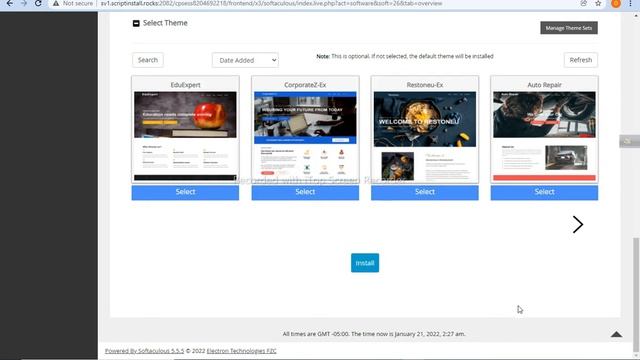Image resolution: width=640 pixels, height=360 pixels.
Task: Go back with the browser back arrow
Action: click(9, 3)
